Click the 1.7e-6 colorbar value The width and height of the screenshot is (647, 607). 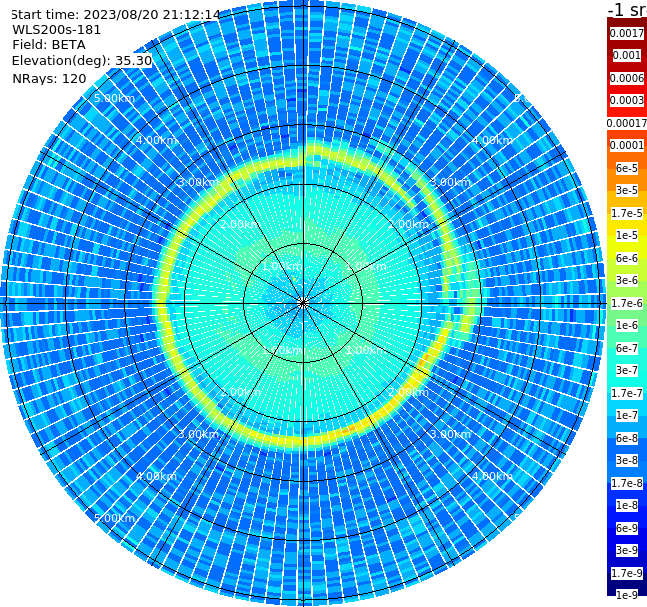coord(627,303)
